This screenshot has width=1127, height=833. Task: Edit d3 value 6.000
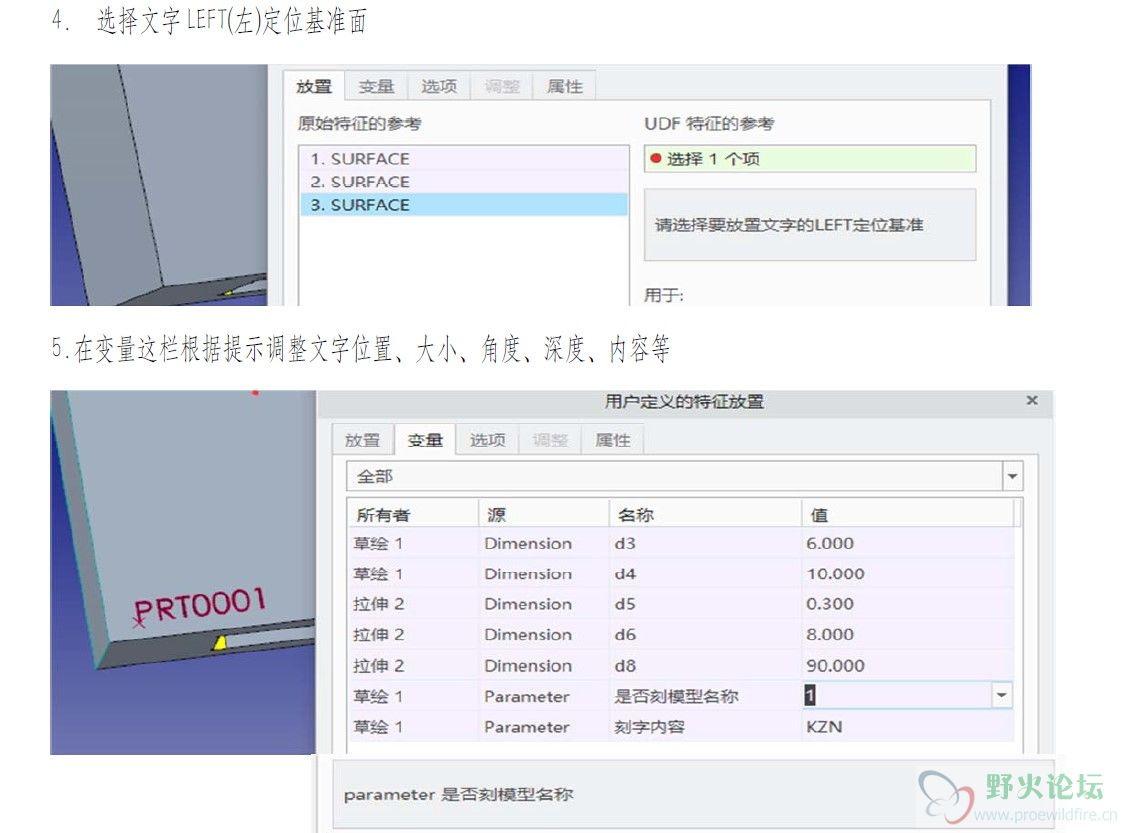(908, 543)
